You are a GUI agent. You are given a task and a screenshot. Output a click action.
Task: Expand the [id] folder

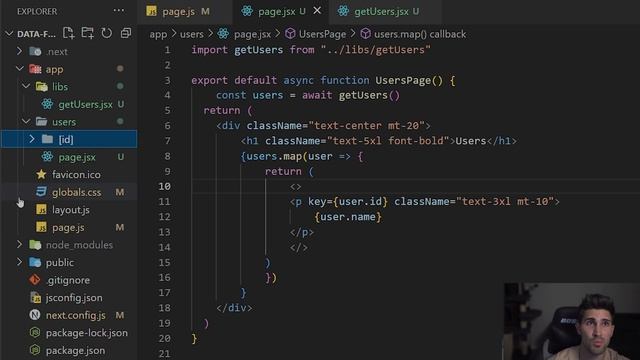tap(32, 139)
